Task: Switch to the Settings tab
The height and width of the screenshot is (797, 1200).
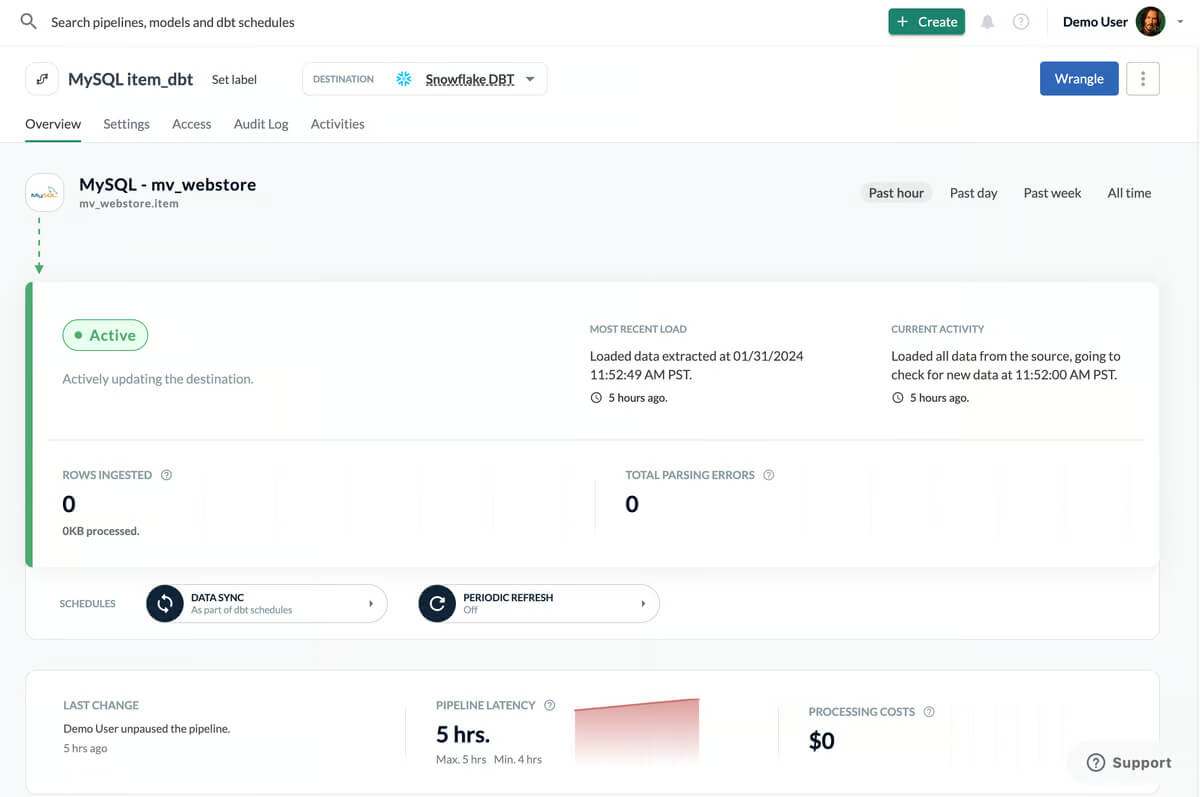Action: click(126, 124)
